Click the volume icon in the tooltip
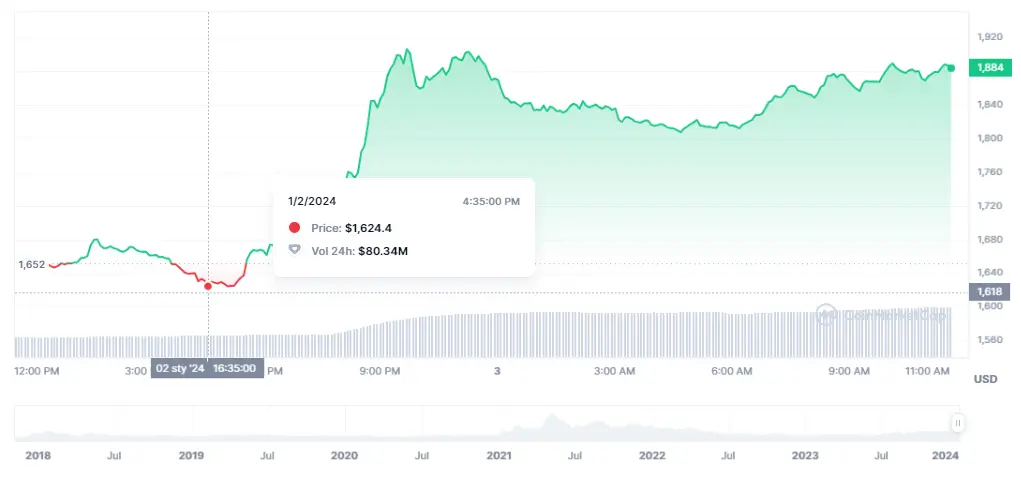Screen dimensions: 1021x482 tap(294, 250)
